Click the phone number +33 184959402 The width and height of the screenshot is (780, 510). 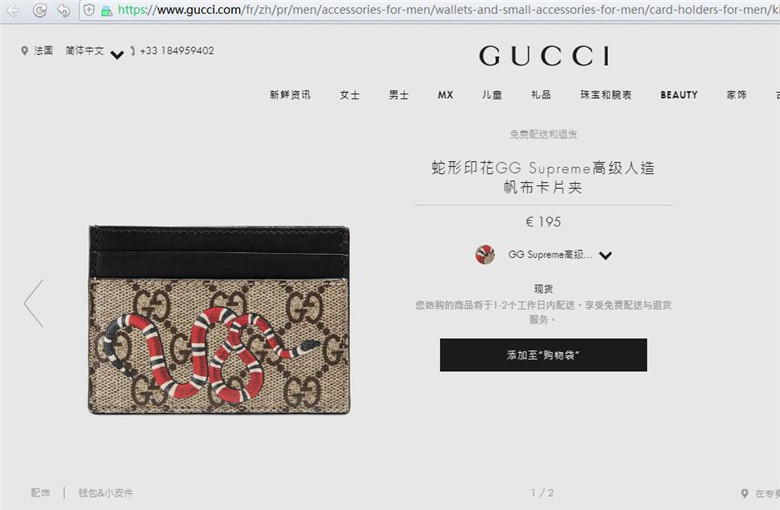click(x=177, y=50)
